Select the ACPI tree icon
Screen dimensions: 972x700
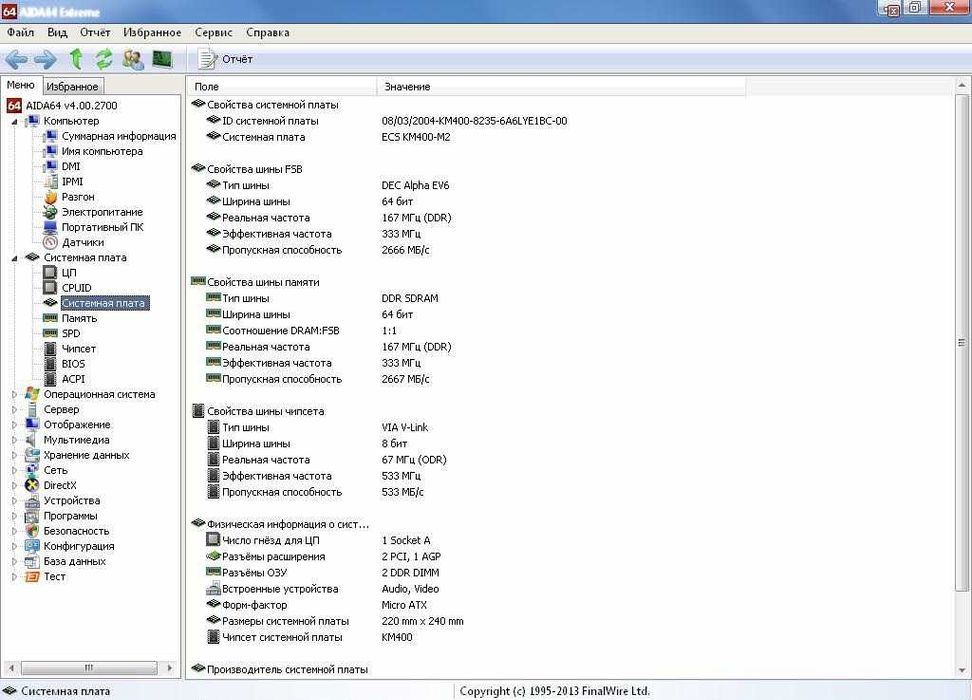50,379
